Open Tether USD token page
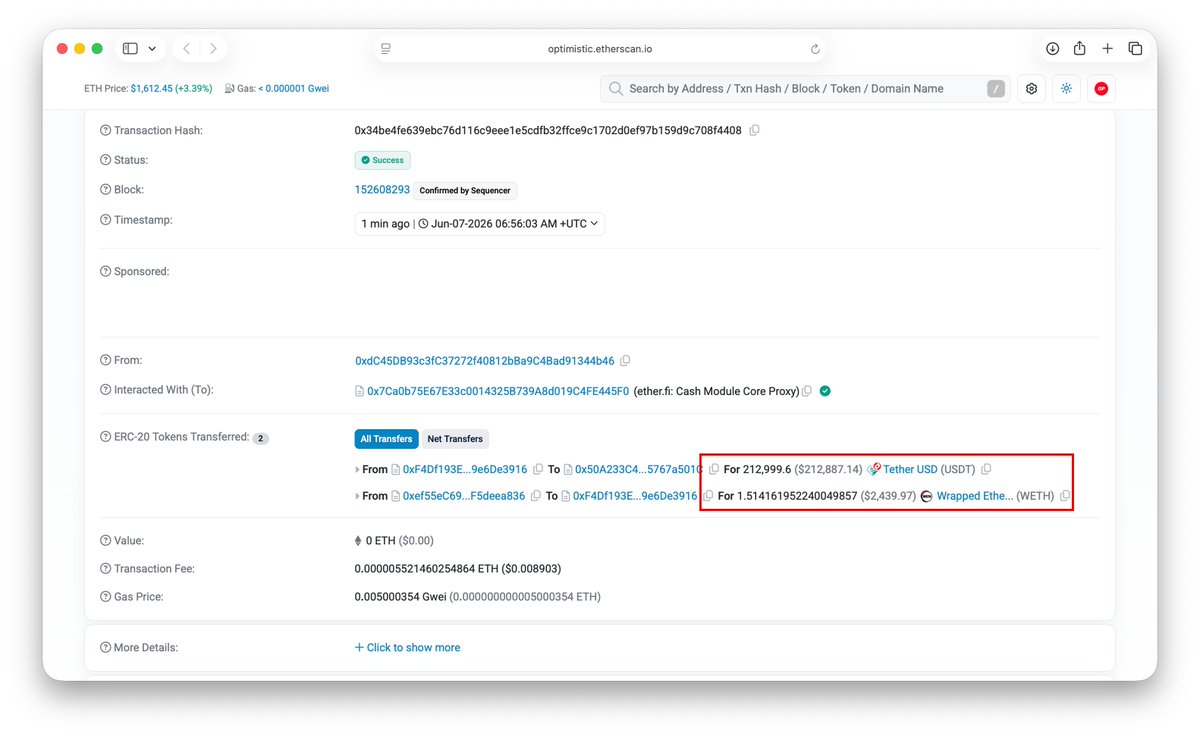This screenshot has width=1200, height=737. 910,469
